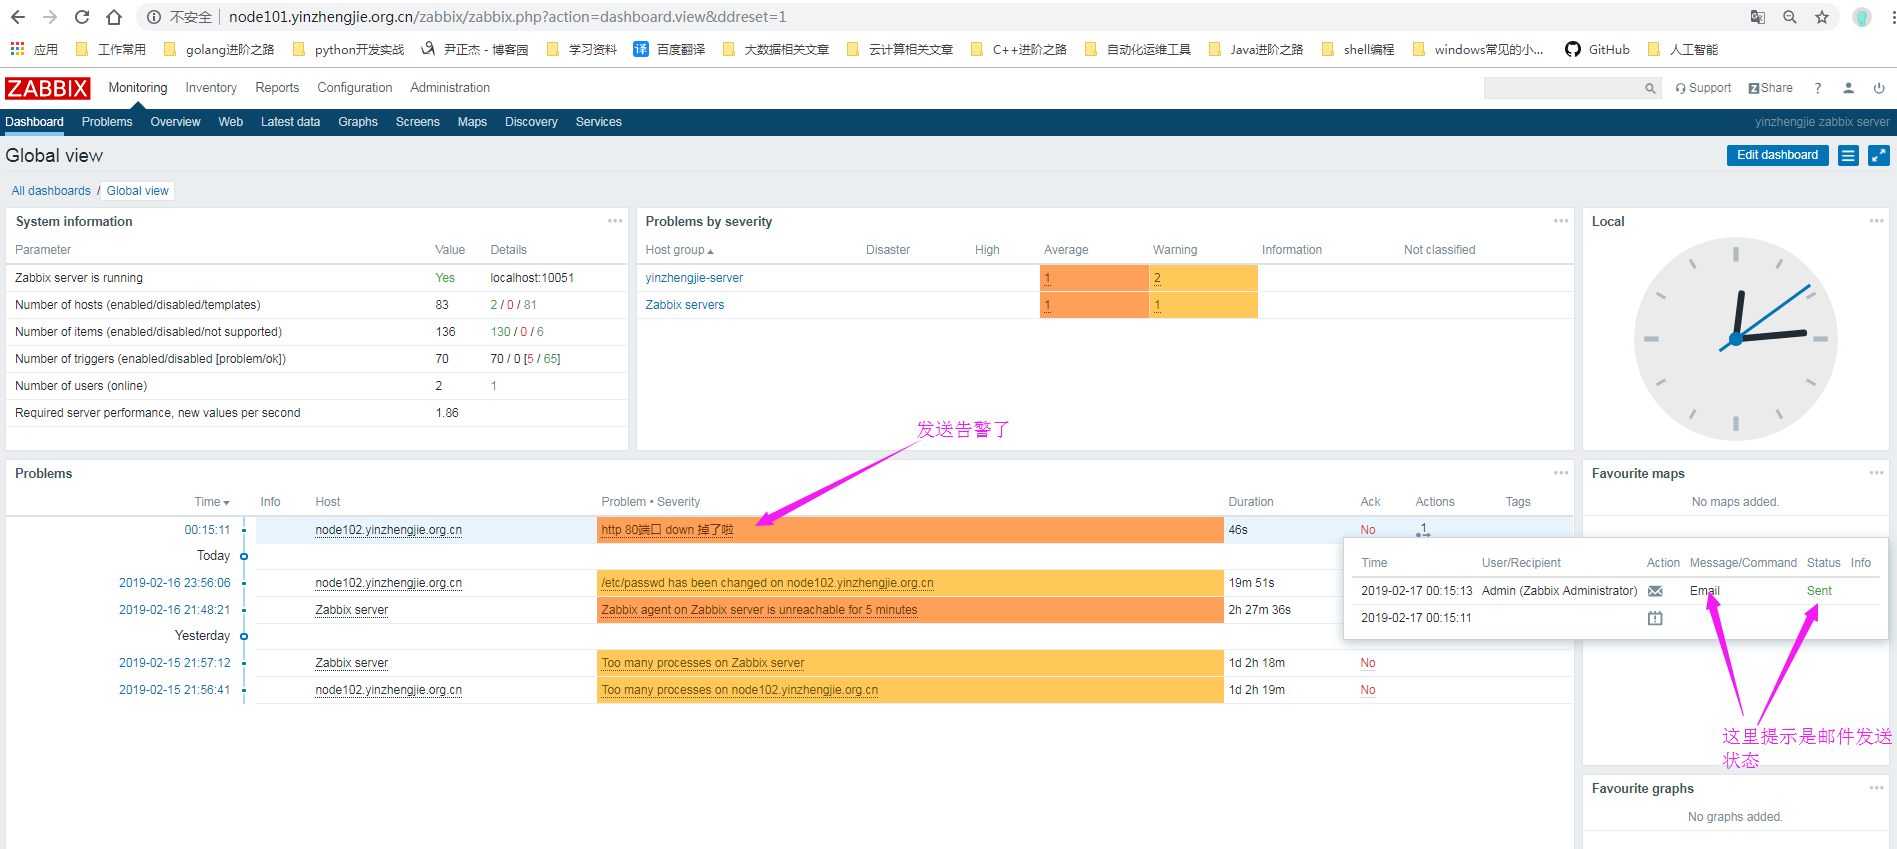Click No acknowledgement for http problem row
The image size is (1897, 849).
[1367, 530]
